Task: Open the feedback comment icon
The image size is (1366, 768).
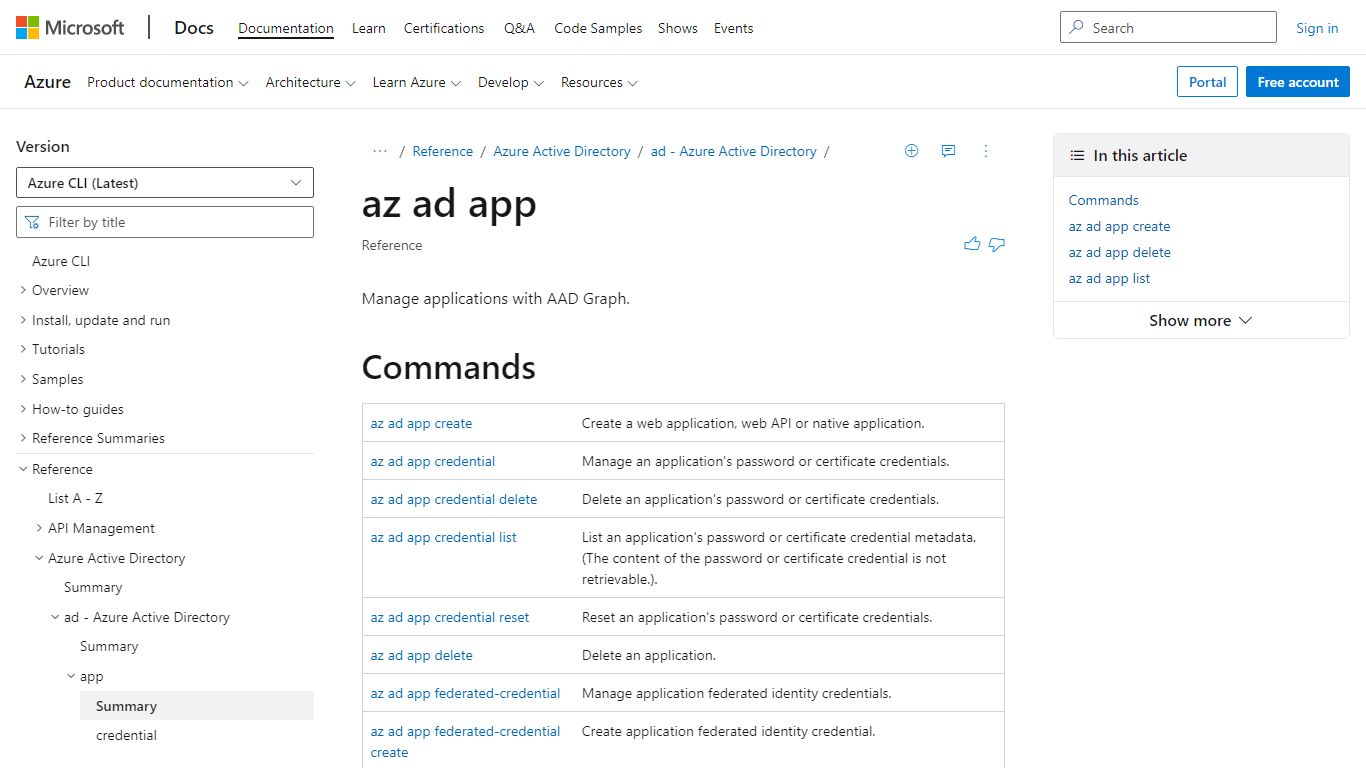Action: [948, 151]
